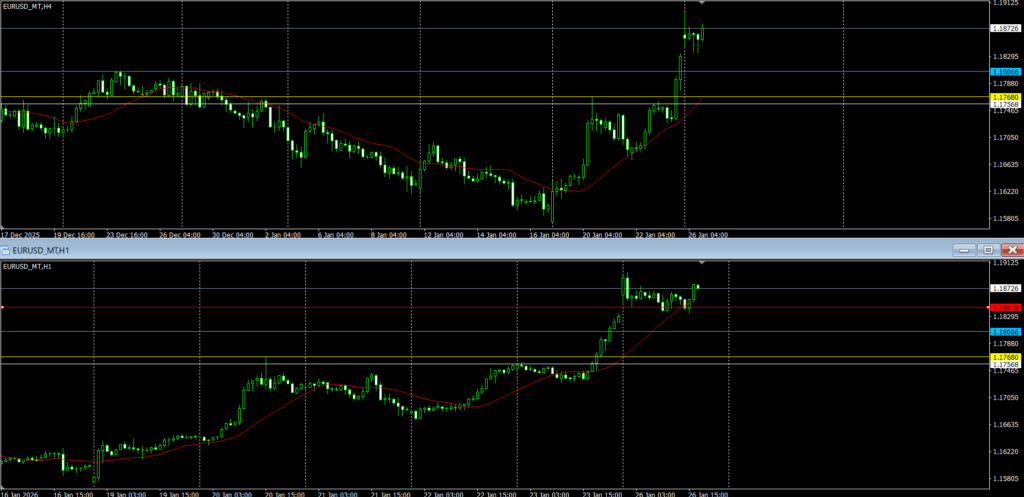Viewport: 1024px width, 497px height.
Task: Close the EURUSD_MT,H1 chart window
Action: [1012, 249]
